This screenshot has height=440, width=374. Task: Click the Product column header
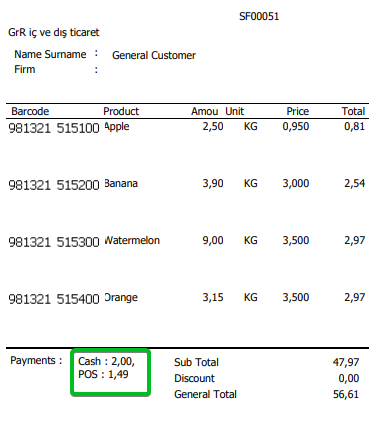(121, 111)
